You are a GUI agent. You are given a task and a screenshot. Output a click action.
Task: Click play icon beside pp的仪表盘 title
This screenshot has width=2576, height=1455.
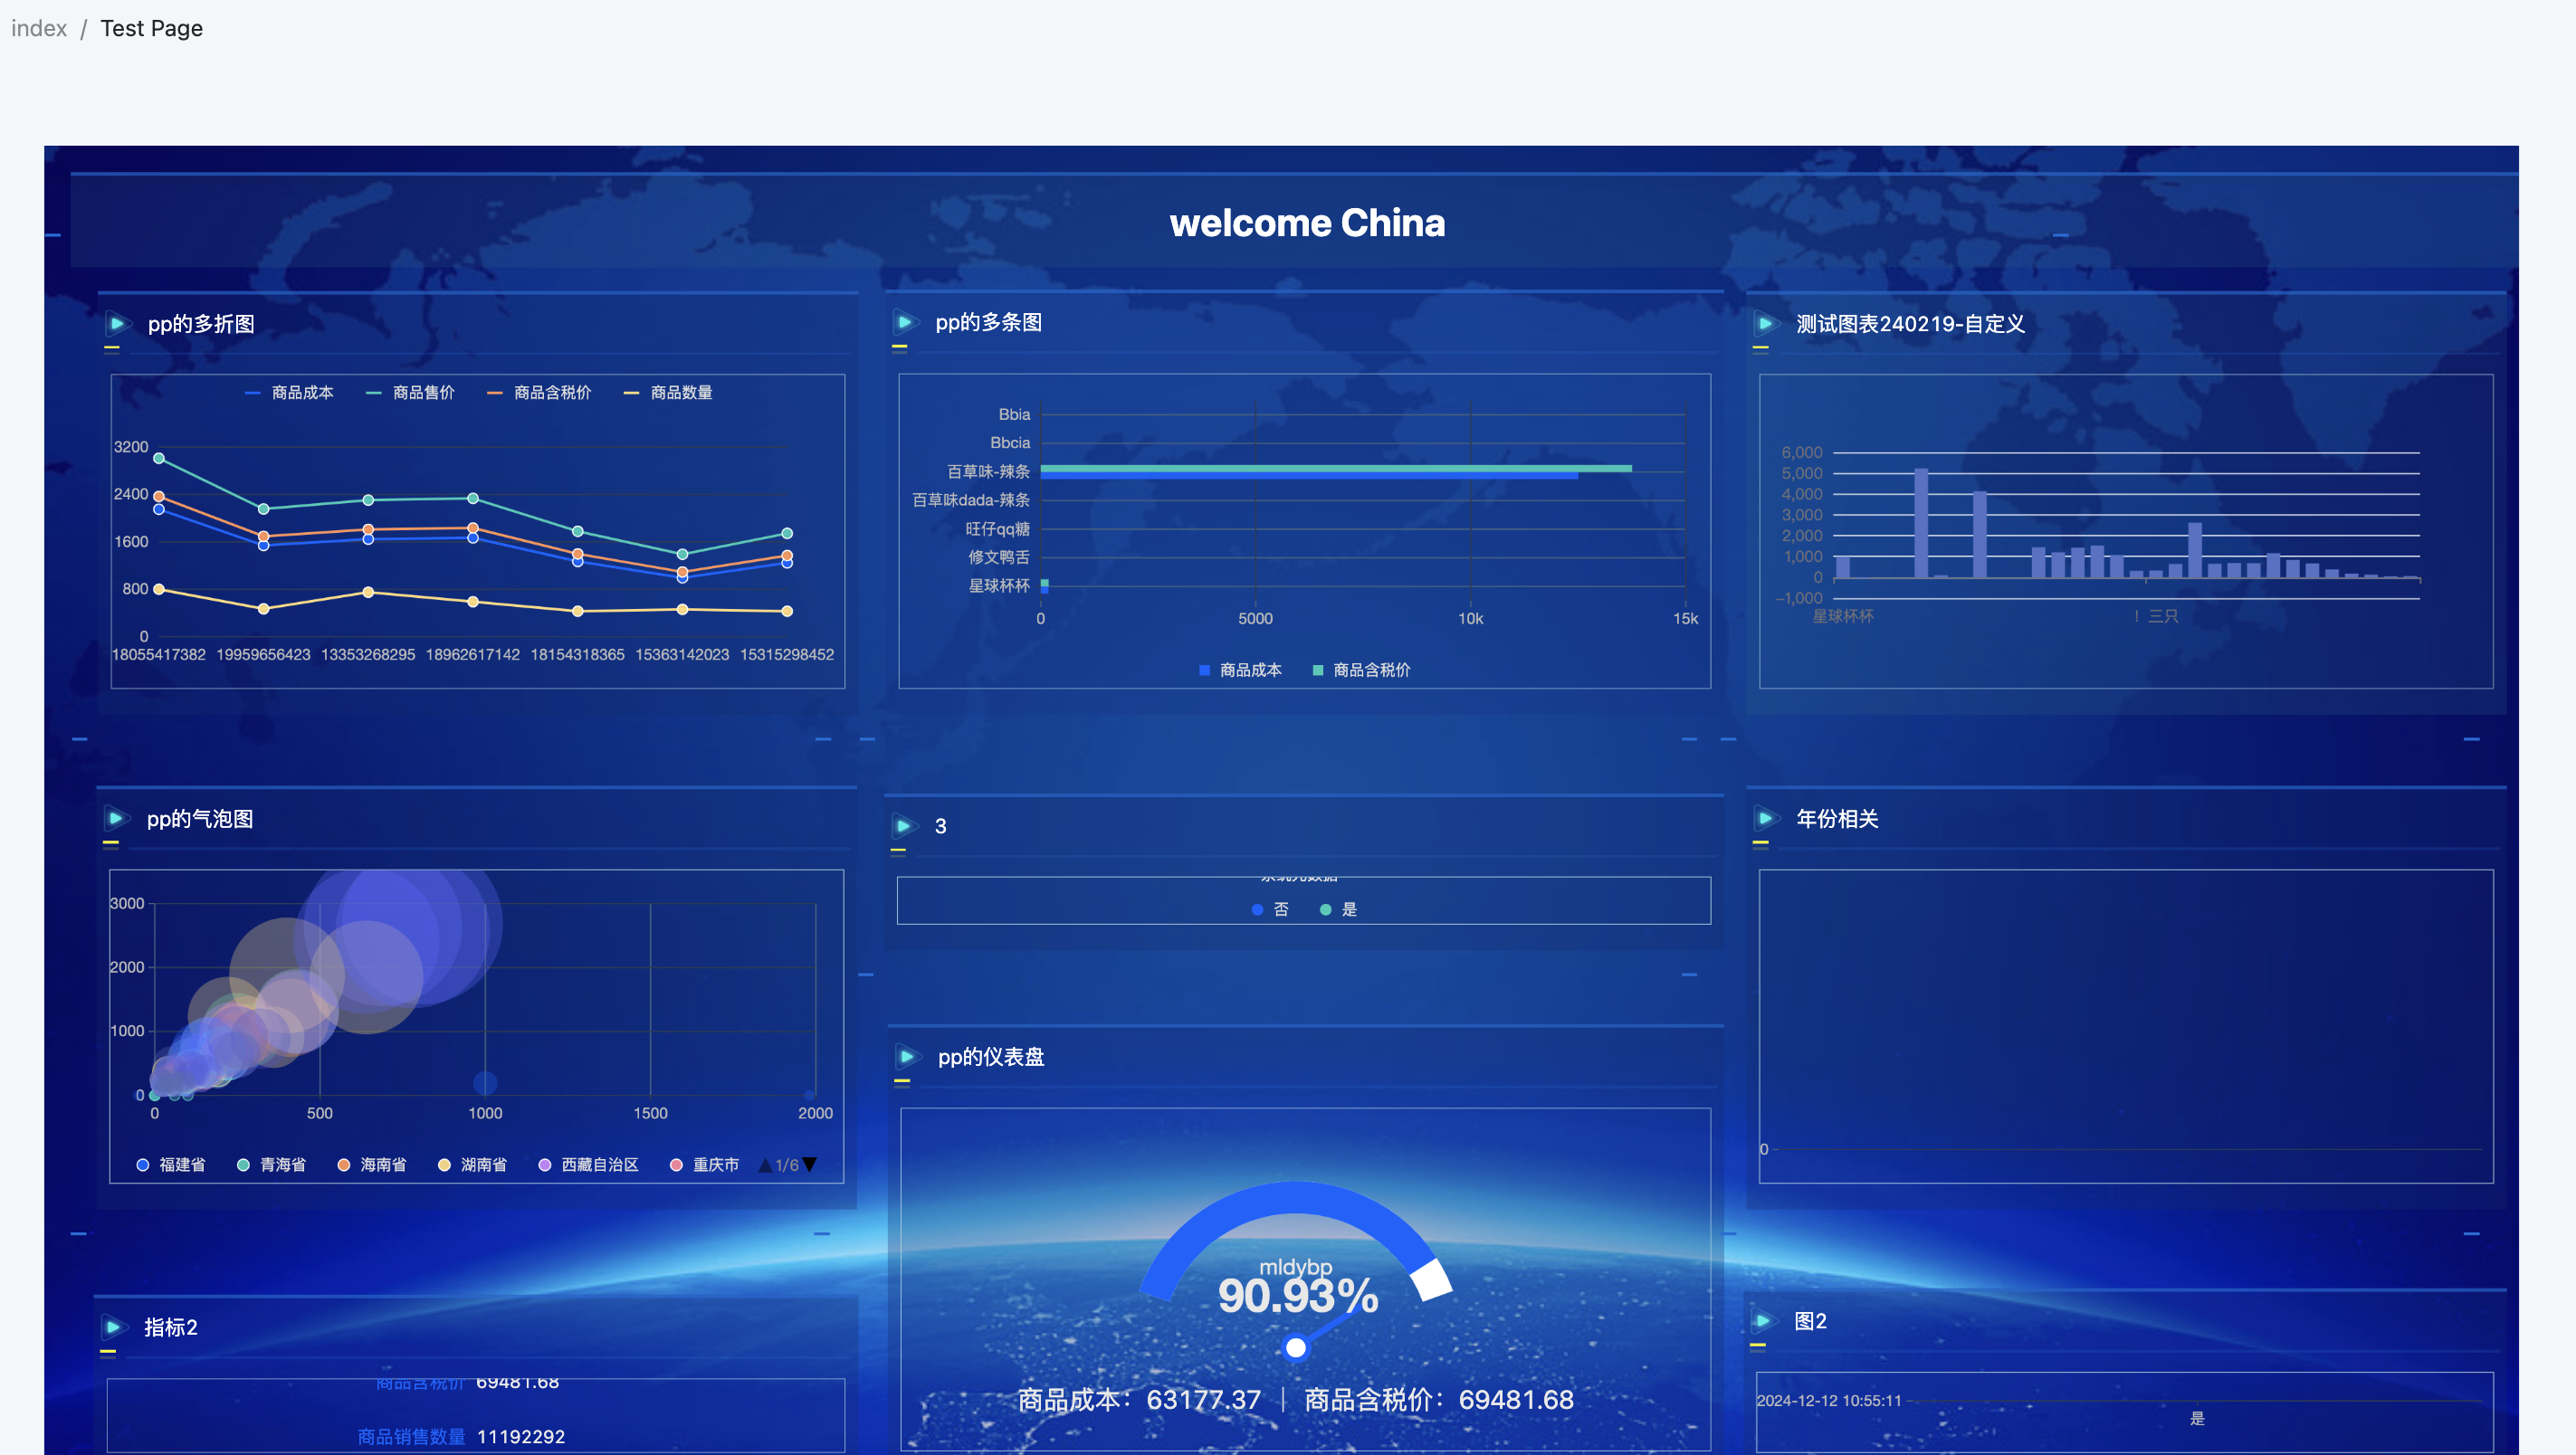(907, 1056)
